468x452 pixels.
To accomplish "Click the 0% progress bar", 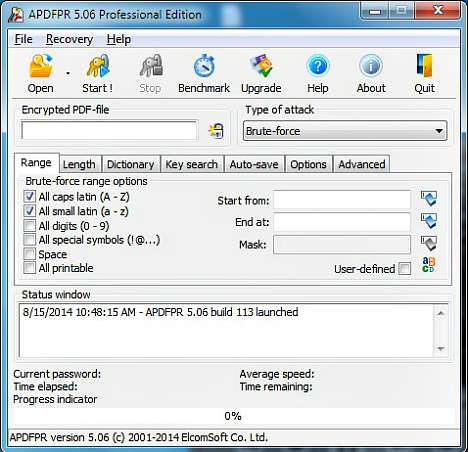I will [x=233, y=416].
